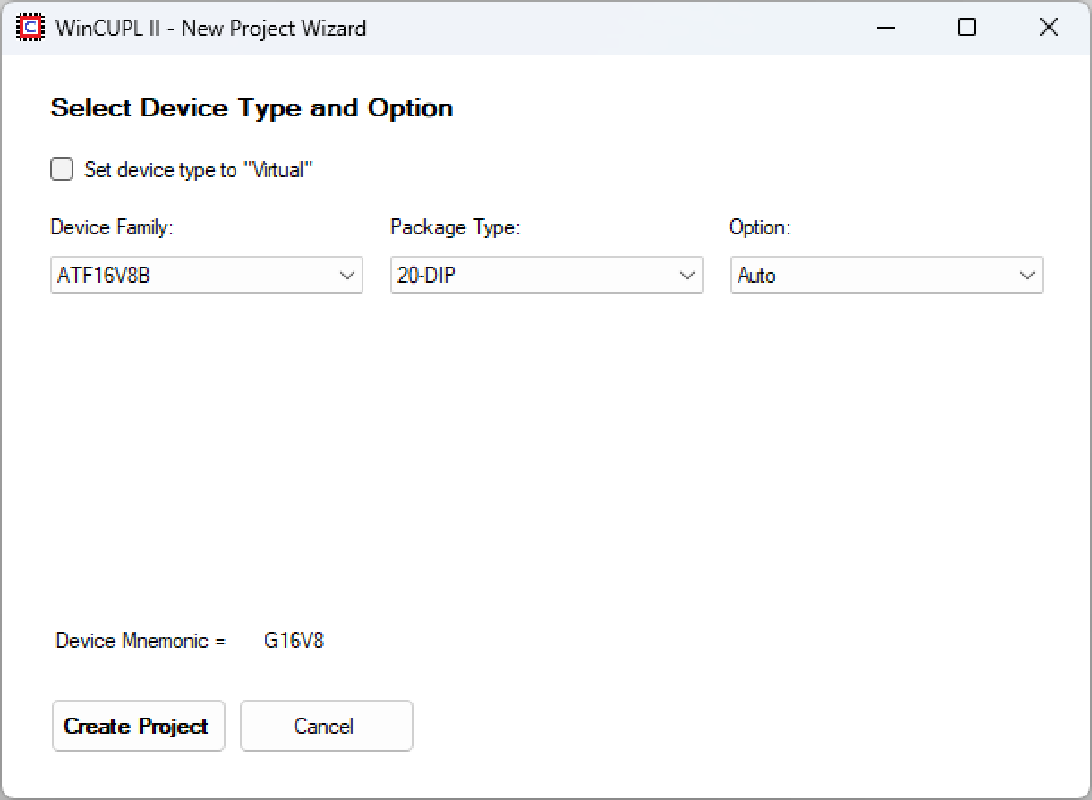The image size is (1092, 800).
Task: Maximize the New Project Wizard window
Action: 967,28
